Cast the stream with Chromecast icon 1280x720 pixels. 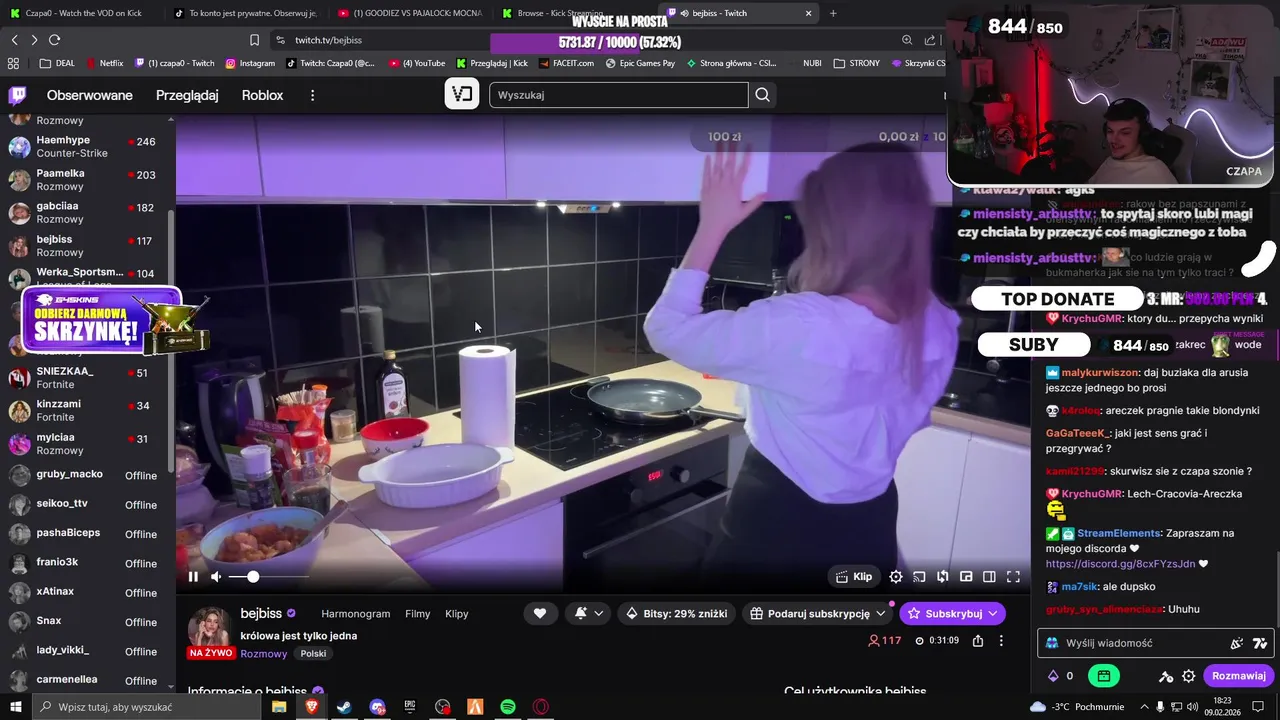pos(919,576)
